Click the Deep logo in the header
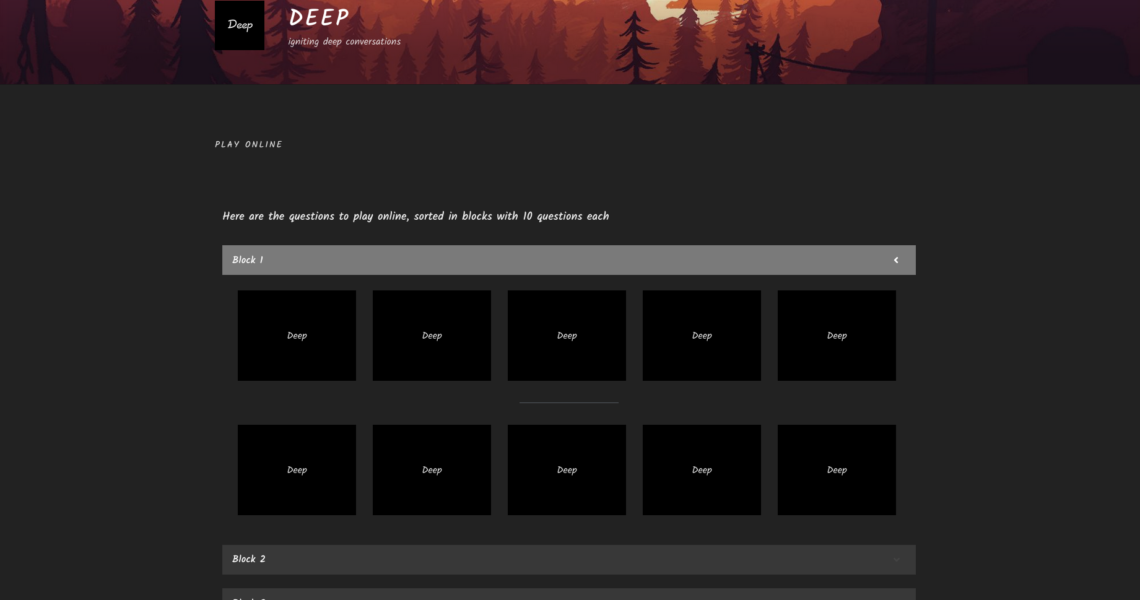Screen dimensions: 1140x600 point(240,25)
